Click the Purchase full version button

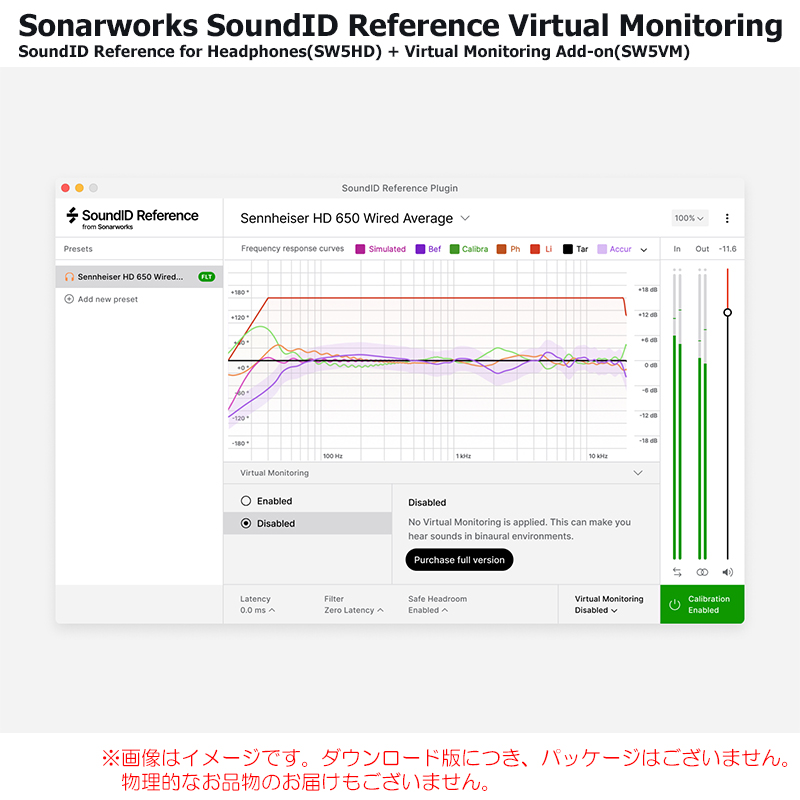pyautogui.click(x=459, y=560)
